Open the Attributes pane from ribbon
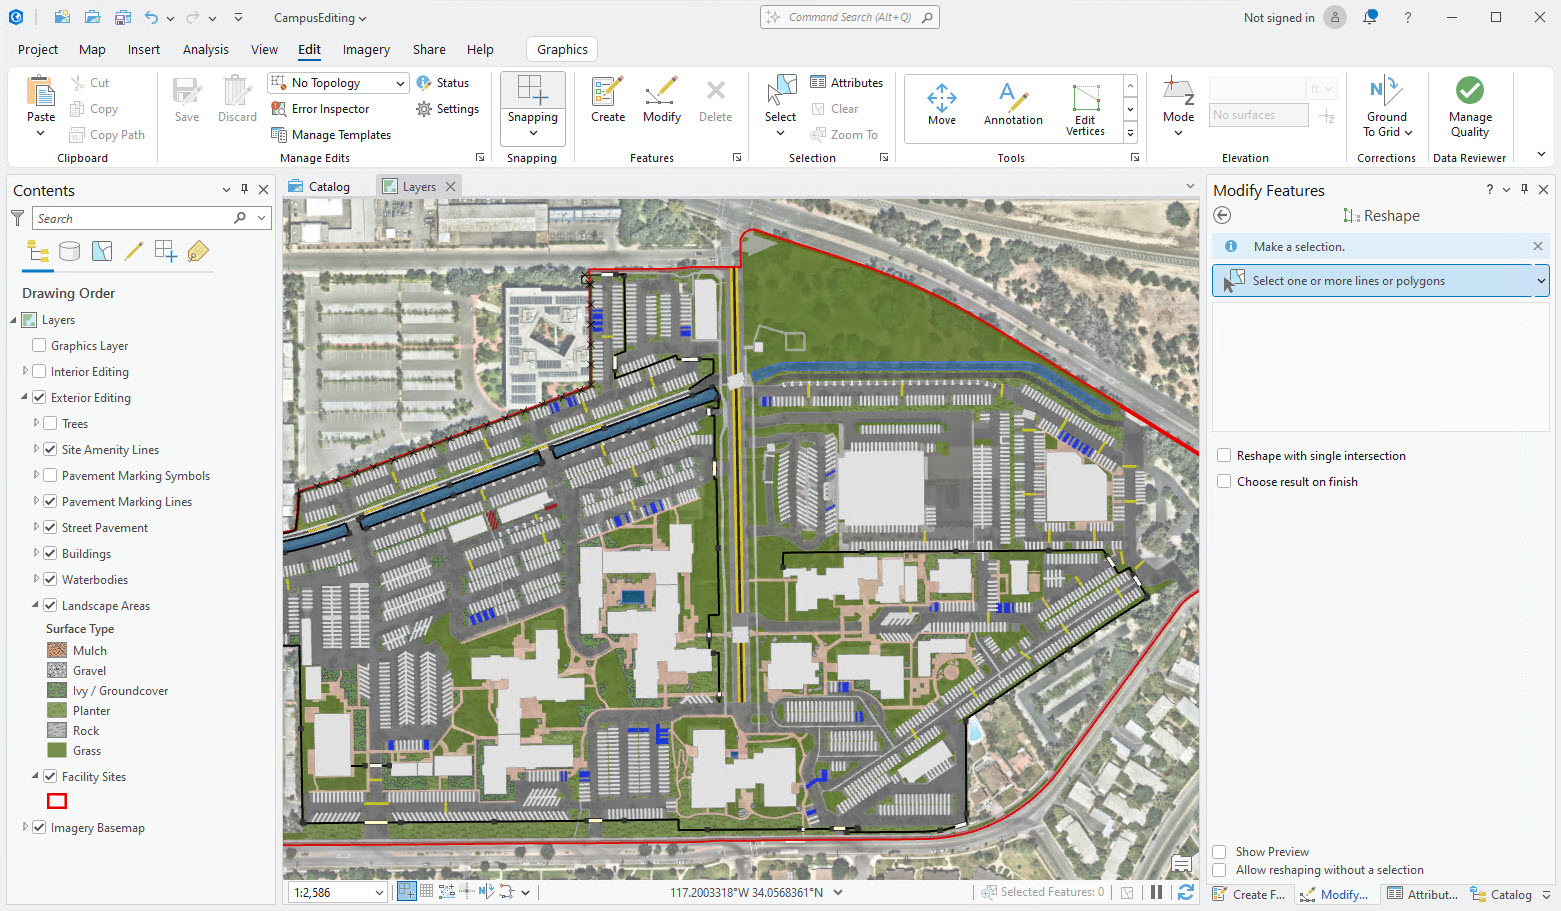Screen dimensions: 1561x911 846,83
